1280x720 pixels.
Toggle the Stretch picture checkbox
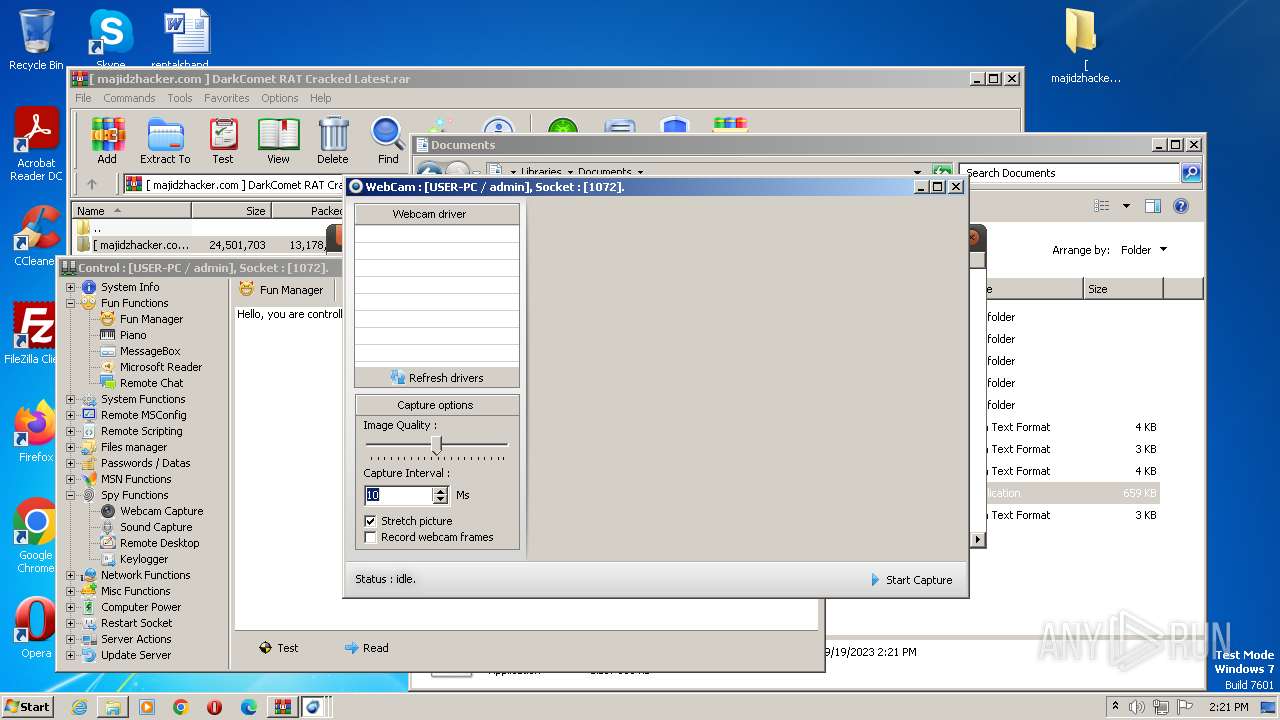[371, 521]
